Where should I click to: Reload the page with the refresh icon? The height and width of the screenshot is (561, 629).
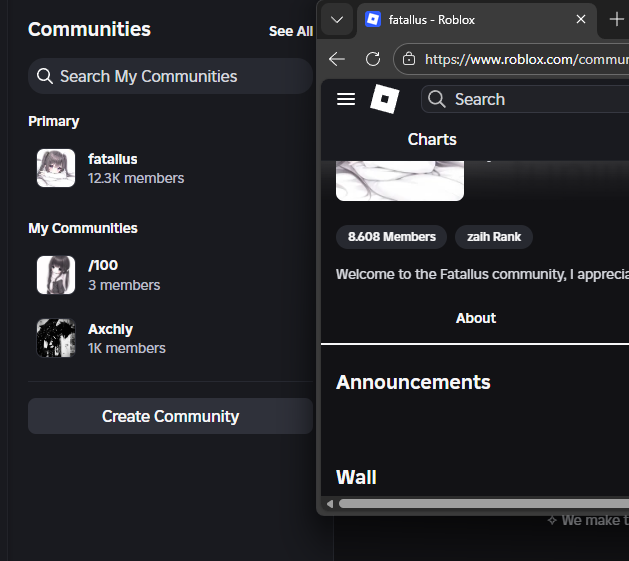(x=373, y=59)
